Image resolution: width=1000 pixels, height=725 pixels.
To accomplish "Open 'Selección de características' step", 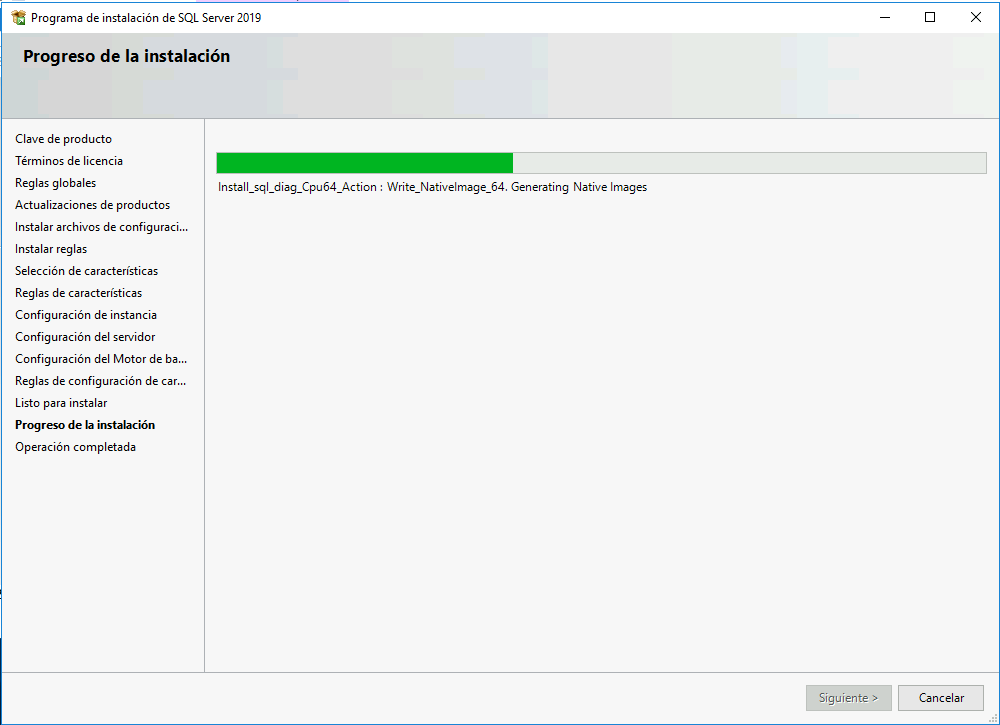I will [87, 271].
